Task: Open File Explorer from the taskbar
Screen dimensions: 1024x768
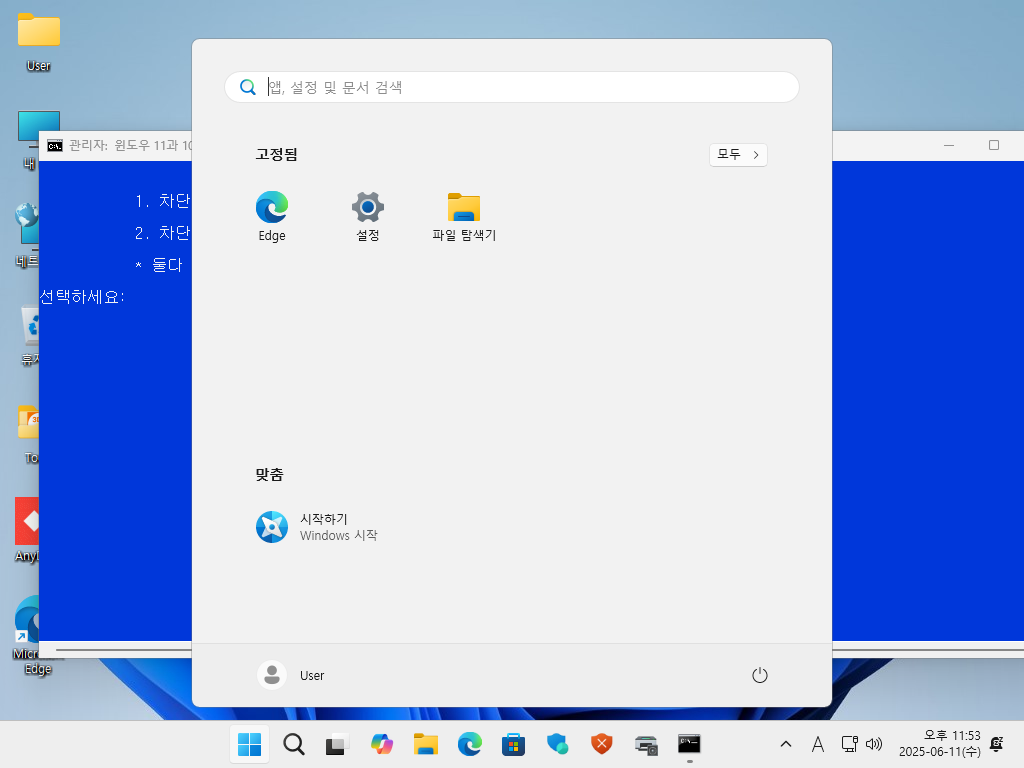Action: tap(425, 744)
